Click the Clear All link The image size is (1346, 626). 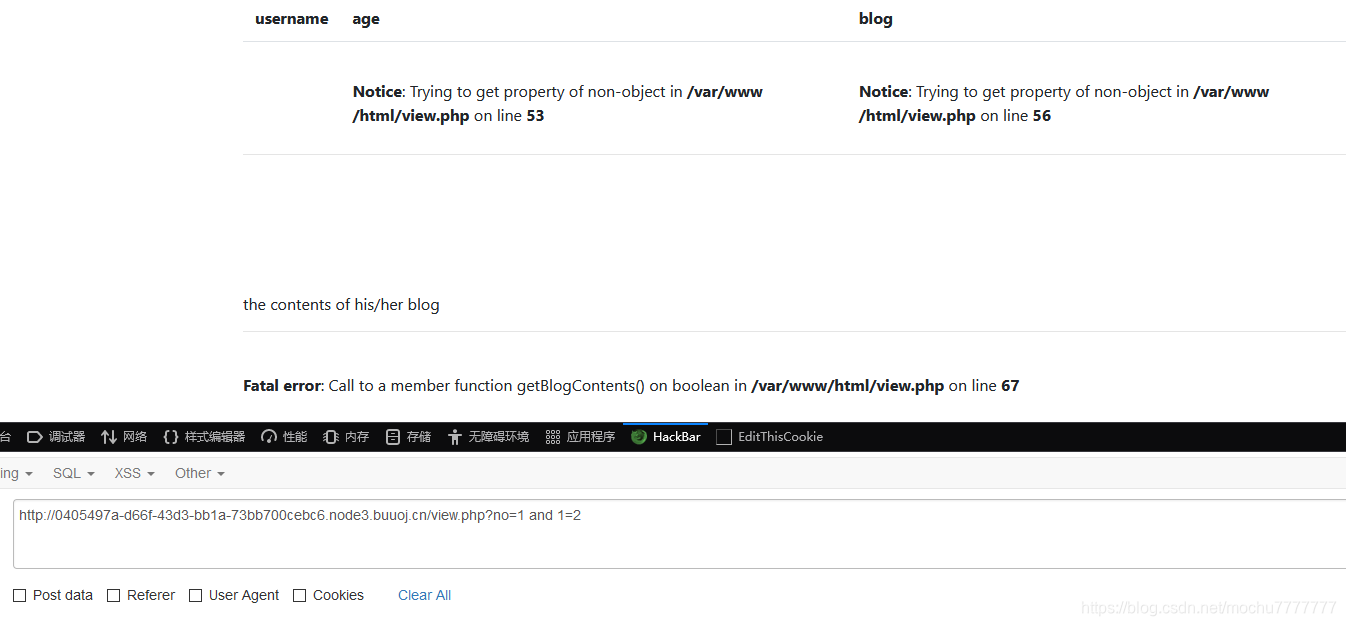(x=424, y=595)
